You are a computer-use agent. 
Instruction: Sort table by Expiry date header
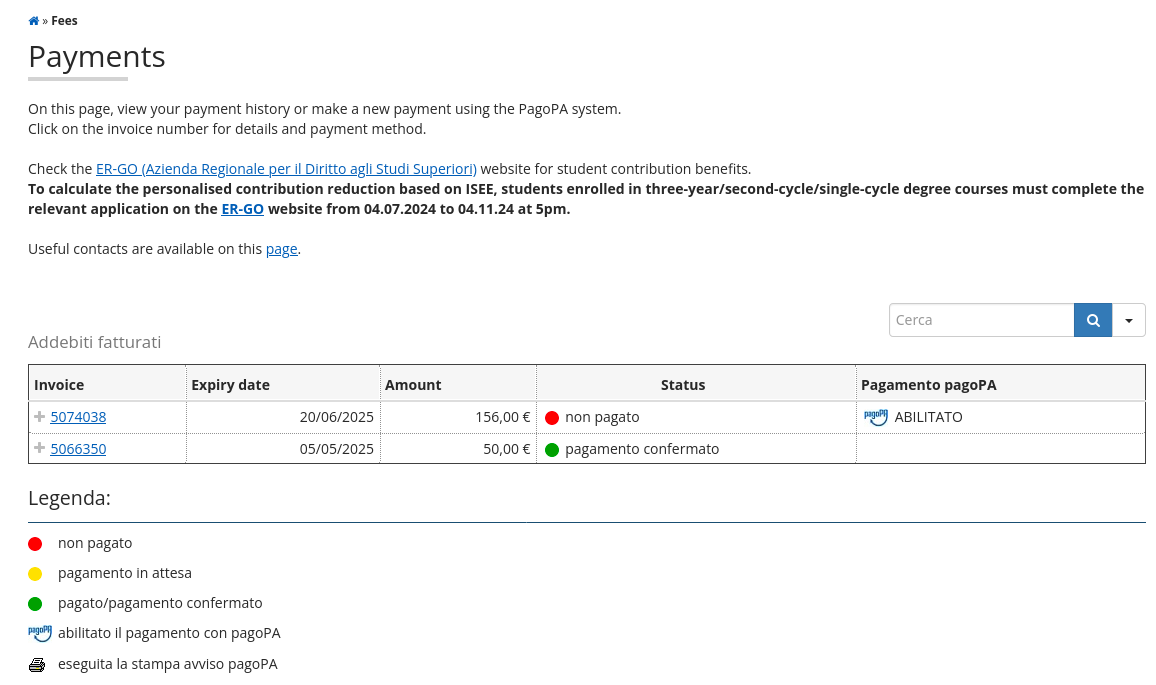pos(231,385)
